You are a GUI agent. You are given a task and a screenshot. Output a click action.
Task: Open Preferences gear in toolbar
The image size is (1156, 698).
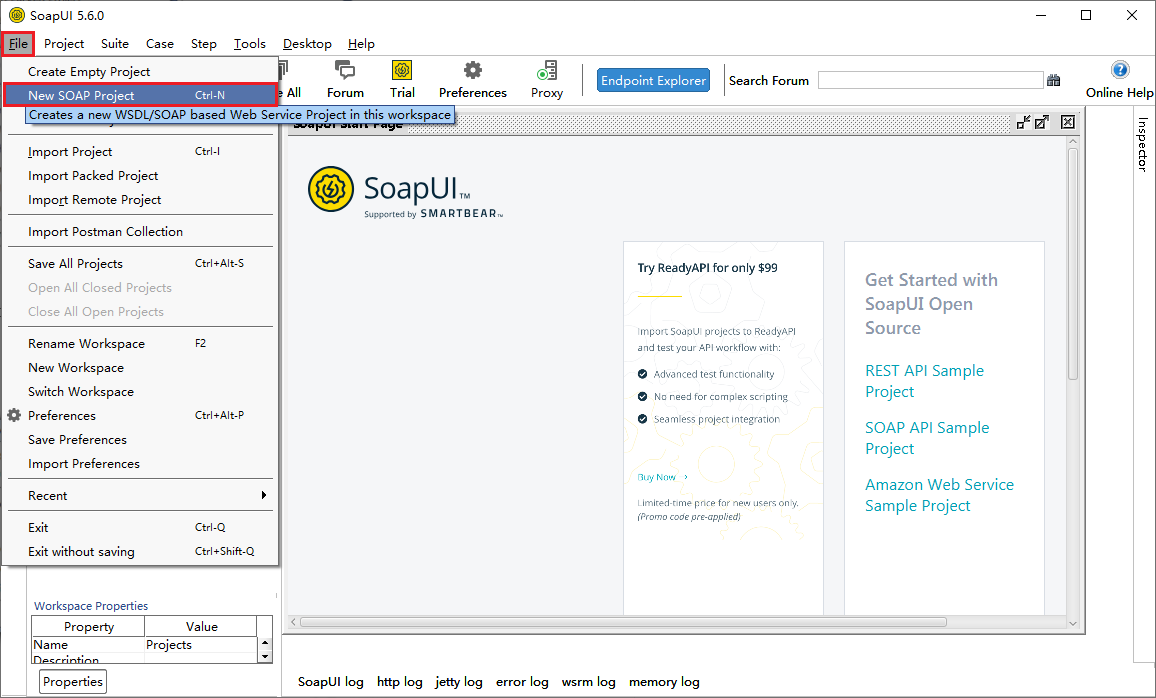[473, 80]
